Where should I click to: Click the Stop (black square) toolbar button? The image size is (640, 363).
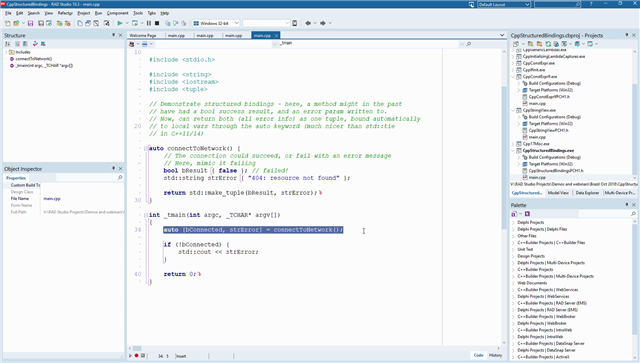157,23
